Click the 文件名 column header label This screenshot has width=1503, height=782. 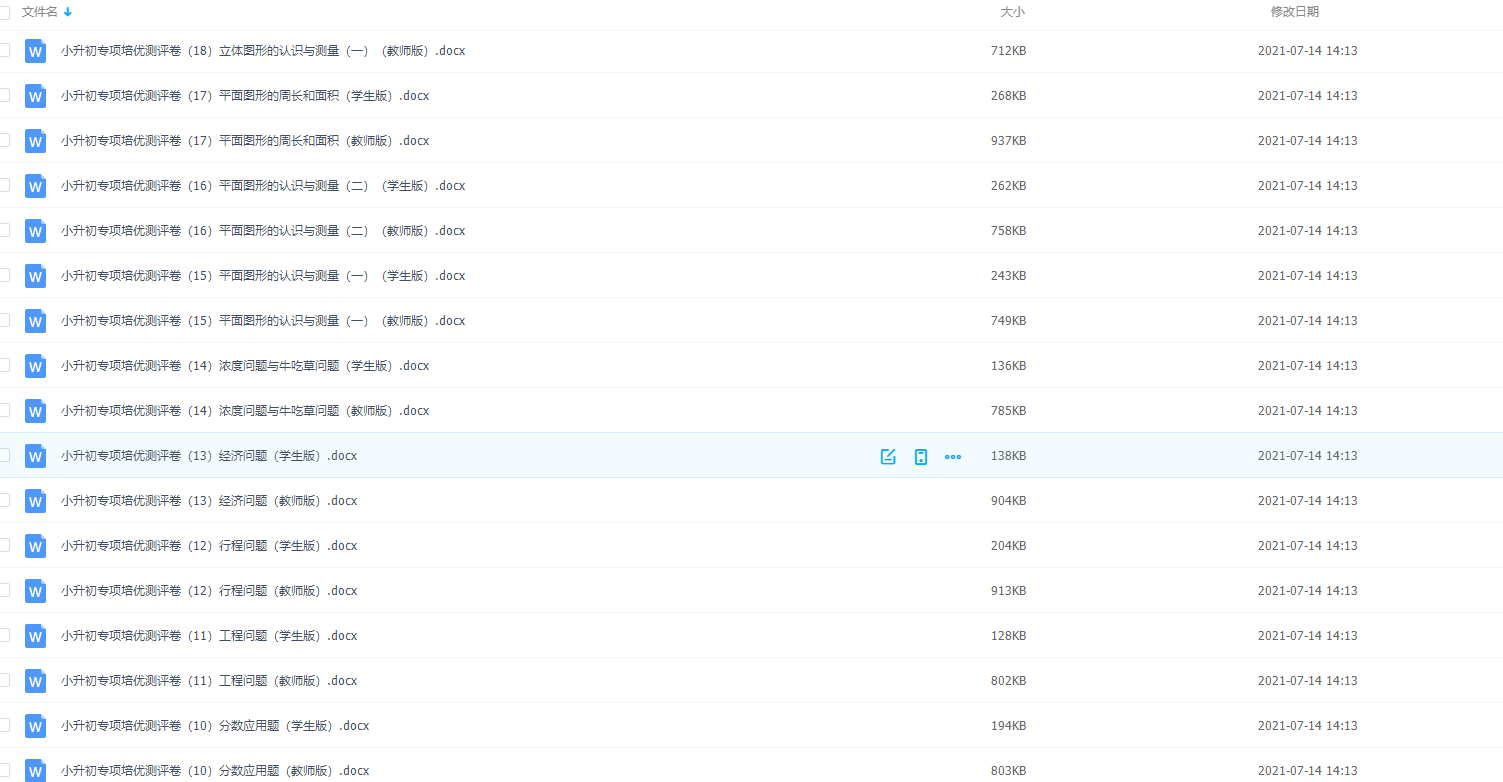tap(40, 12)
